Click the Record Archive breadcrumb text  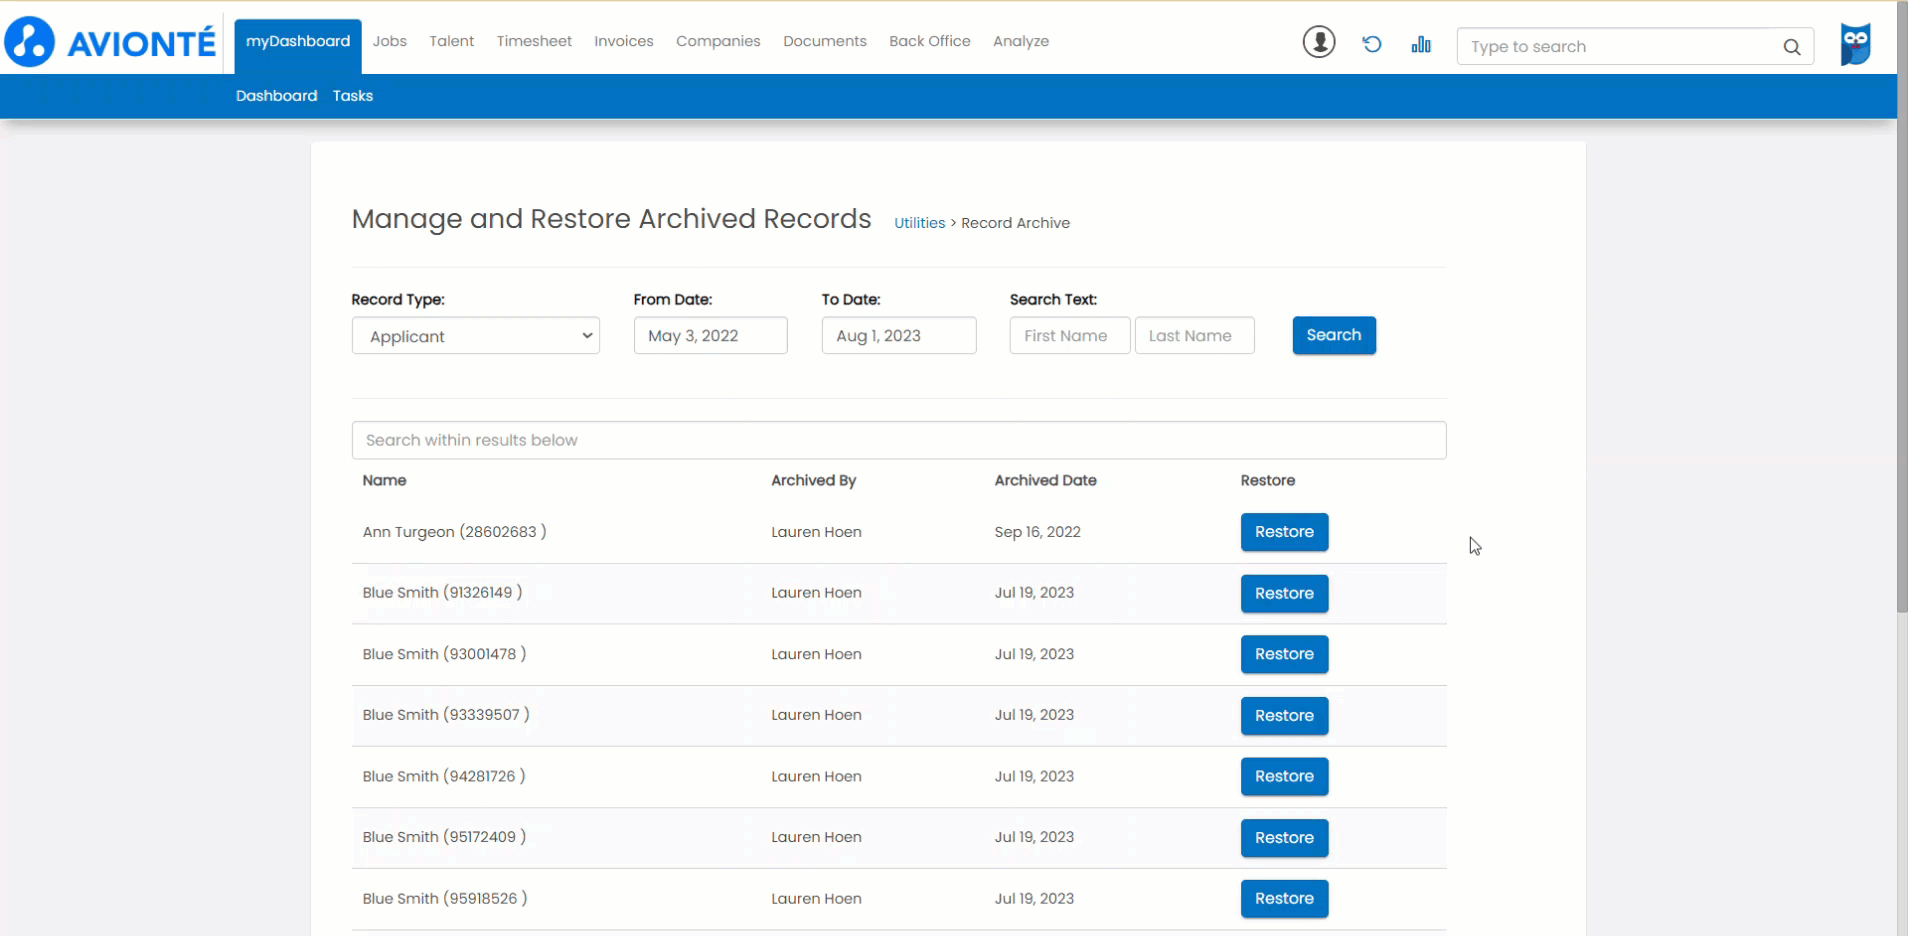click(x=1015, y=223)
